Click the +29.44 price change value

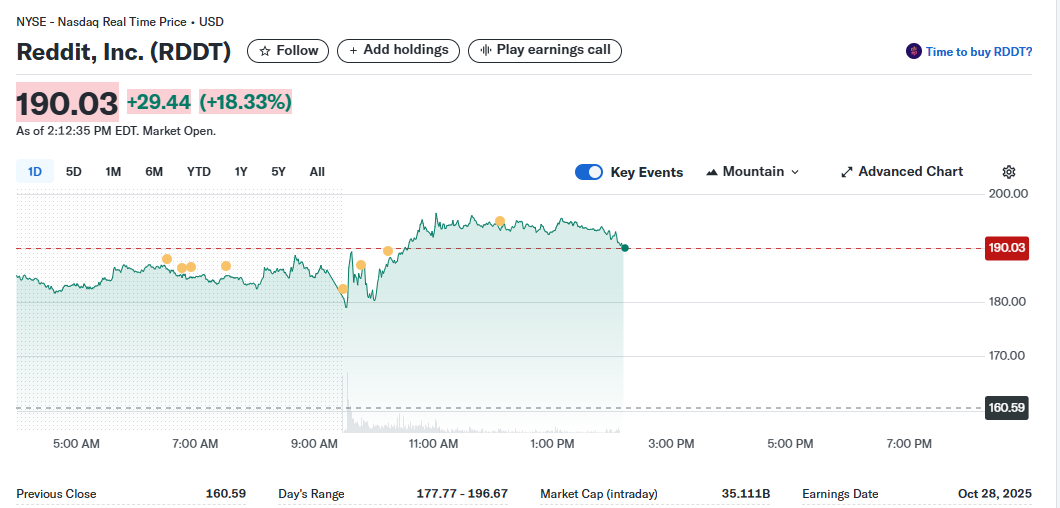click(x=159, y=102)
